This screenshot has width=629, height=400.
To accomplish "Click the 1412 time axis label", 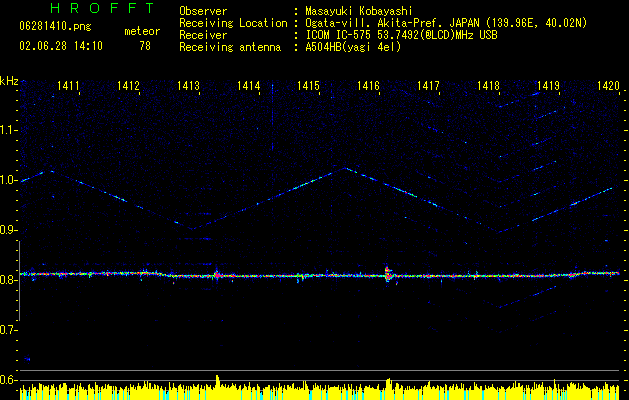I will tap(128, 85).
